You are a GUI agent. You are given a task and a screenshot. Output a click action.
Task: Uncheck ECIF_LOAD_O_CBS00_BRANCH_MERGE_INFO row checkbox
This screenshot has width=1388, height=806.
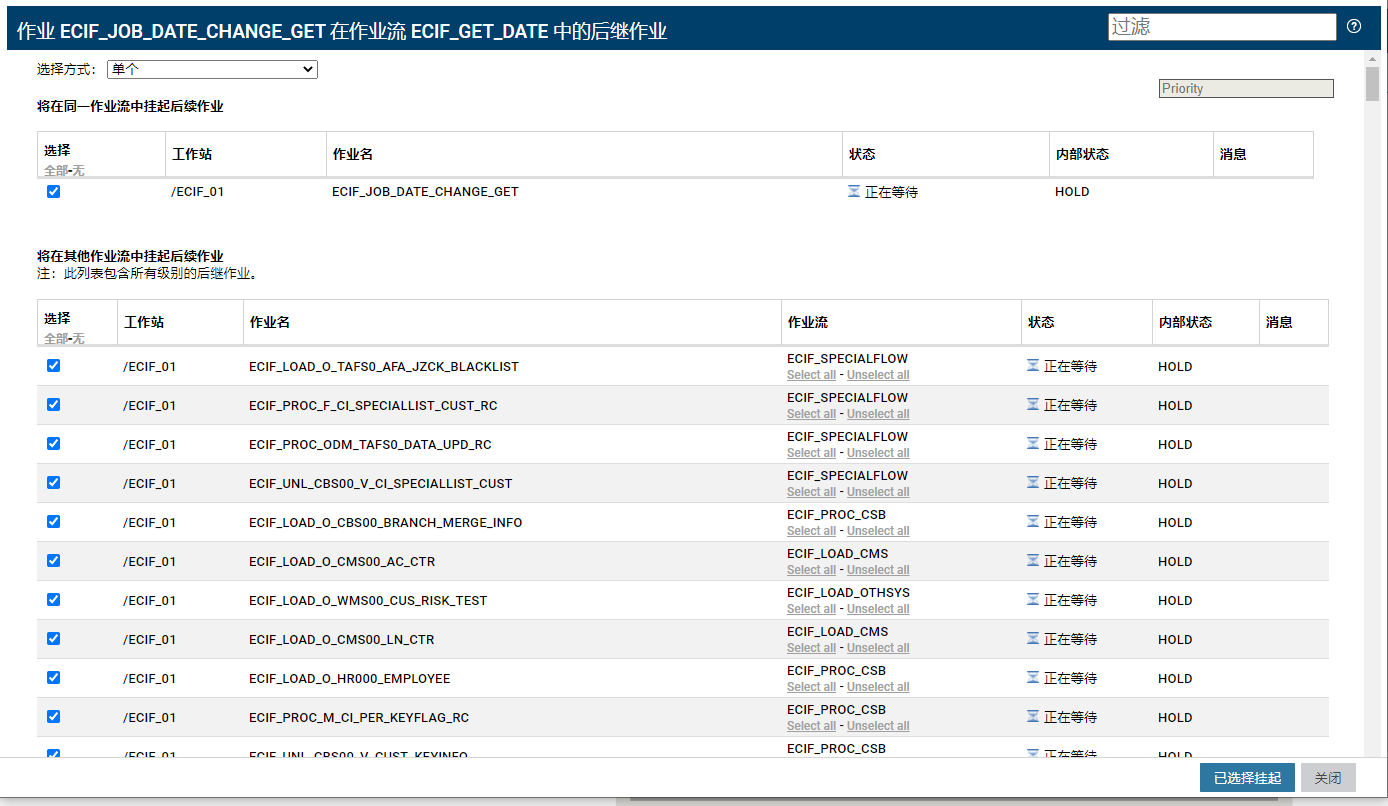[x=53, y=521]
